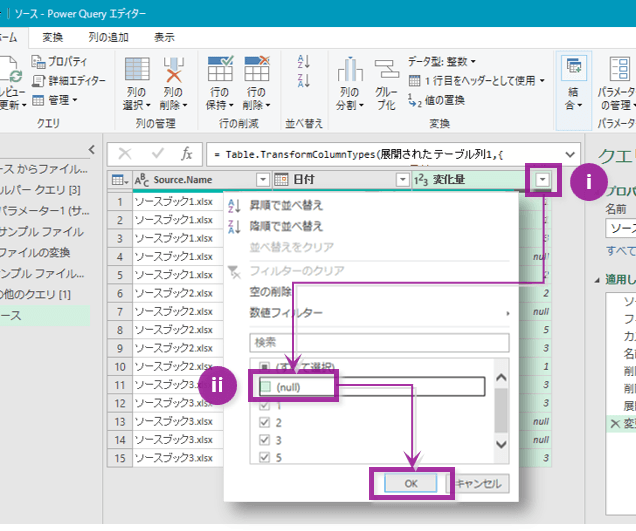The image size is (636, 531).
Task: Click the ascending sort A-Z ribbon icon
Action: [304, 63]
